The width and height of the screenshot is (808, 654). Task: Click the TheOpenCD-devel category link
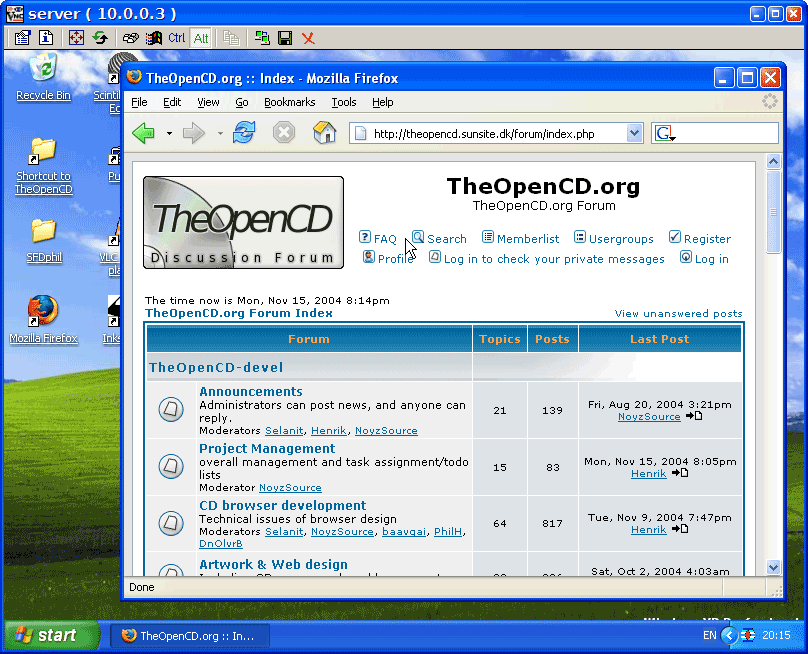(216, 367)
